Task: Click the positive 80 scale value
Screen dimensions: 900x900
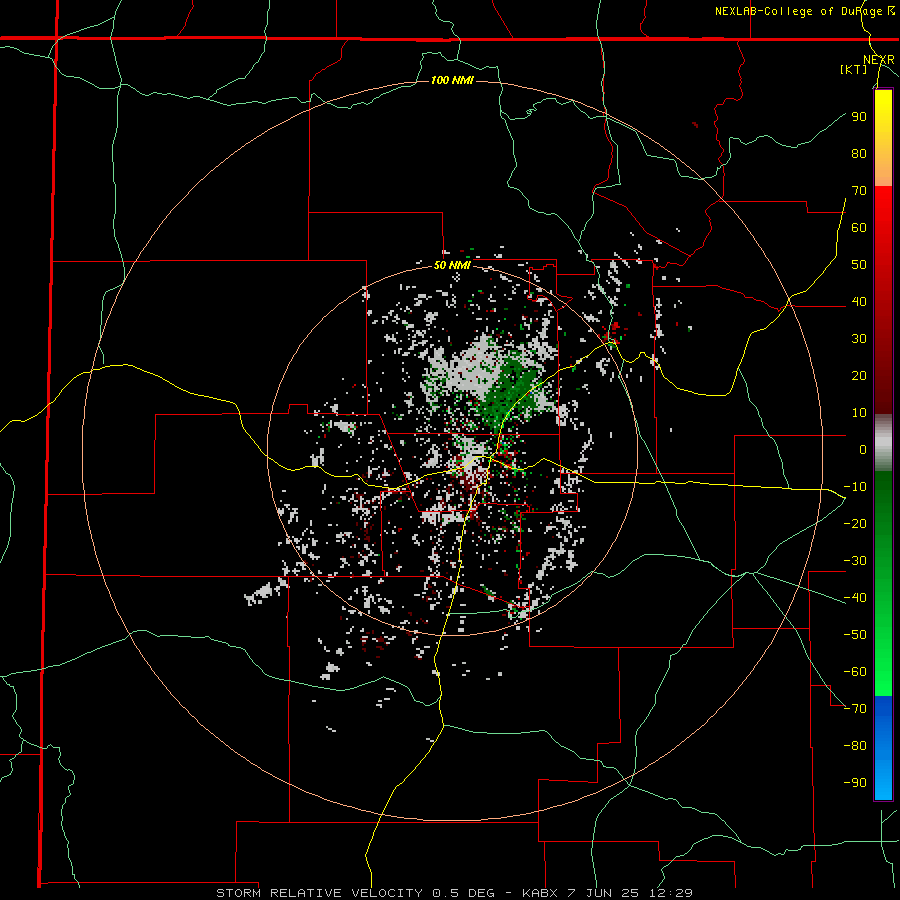Action: coord(859,154)
